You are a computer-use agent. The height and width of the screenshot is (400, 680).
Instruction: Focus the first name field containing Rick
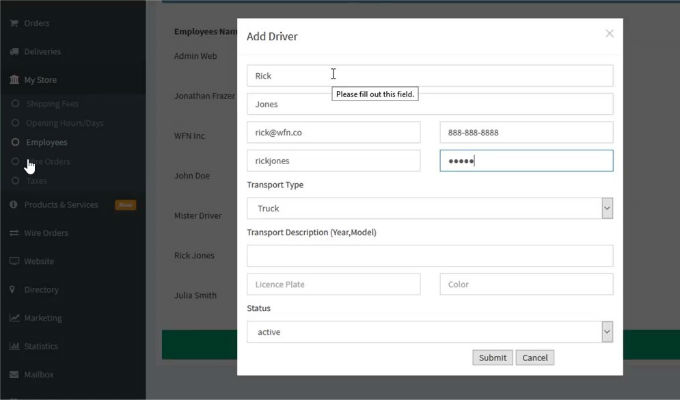click(x=430, y=75)
